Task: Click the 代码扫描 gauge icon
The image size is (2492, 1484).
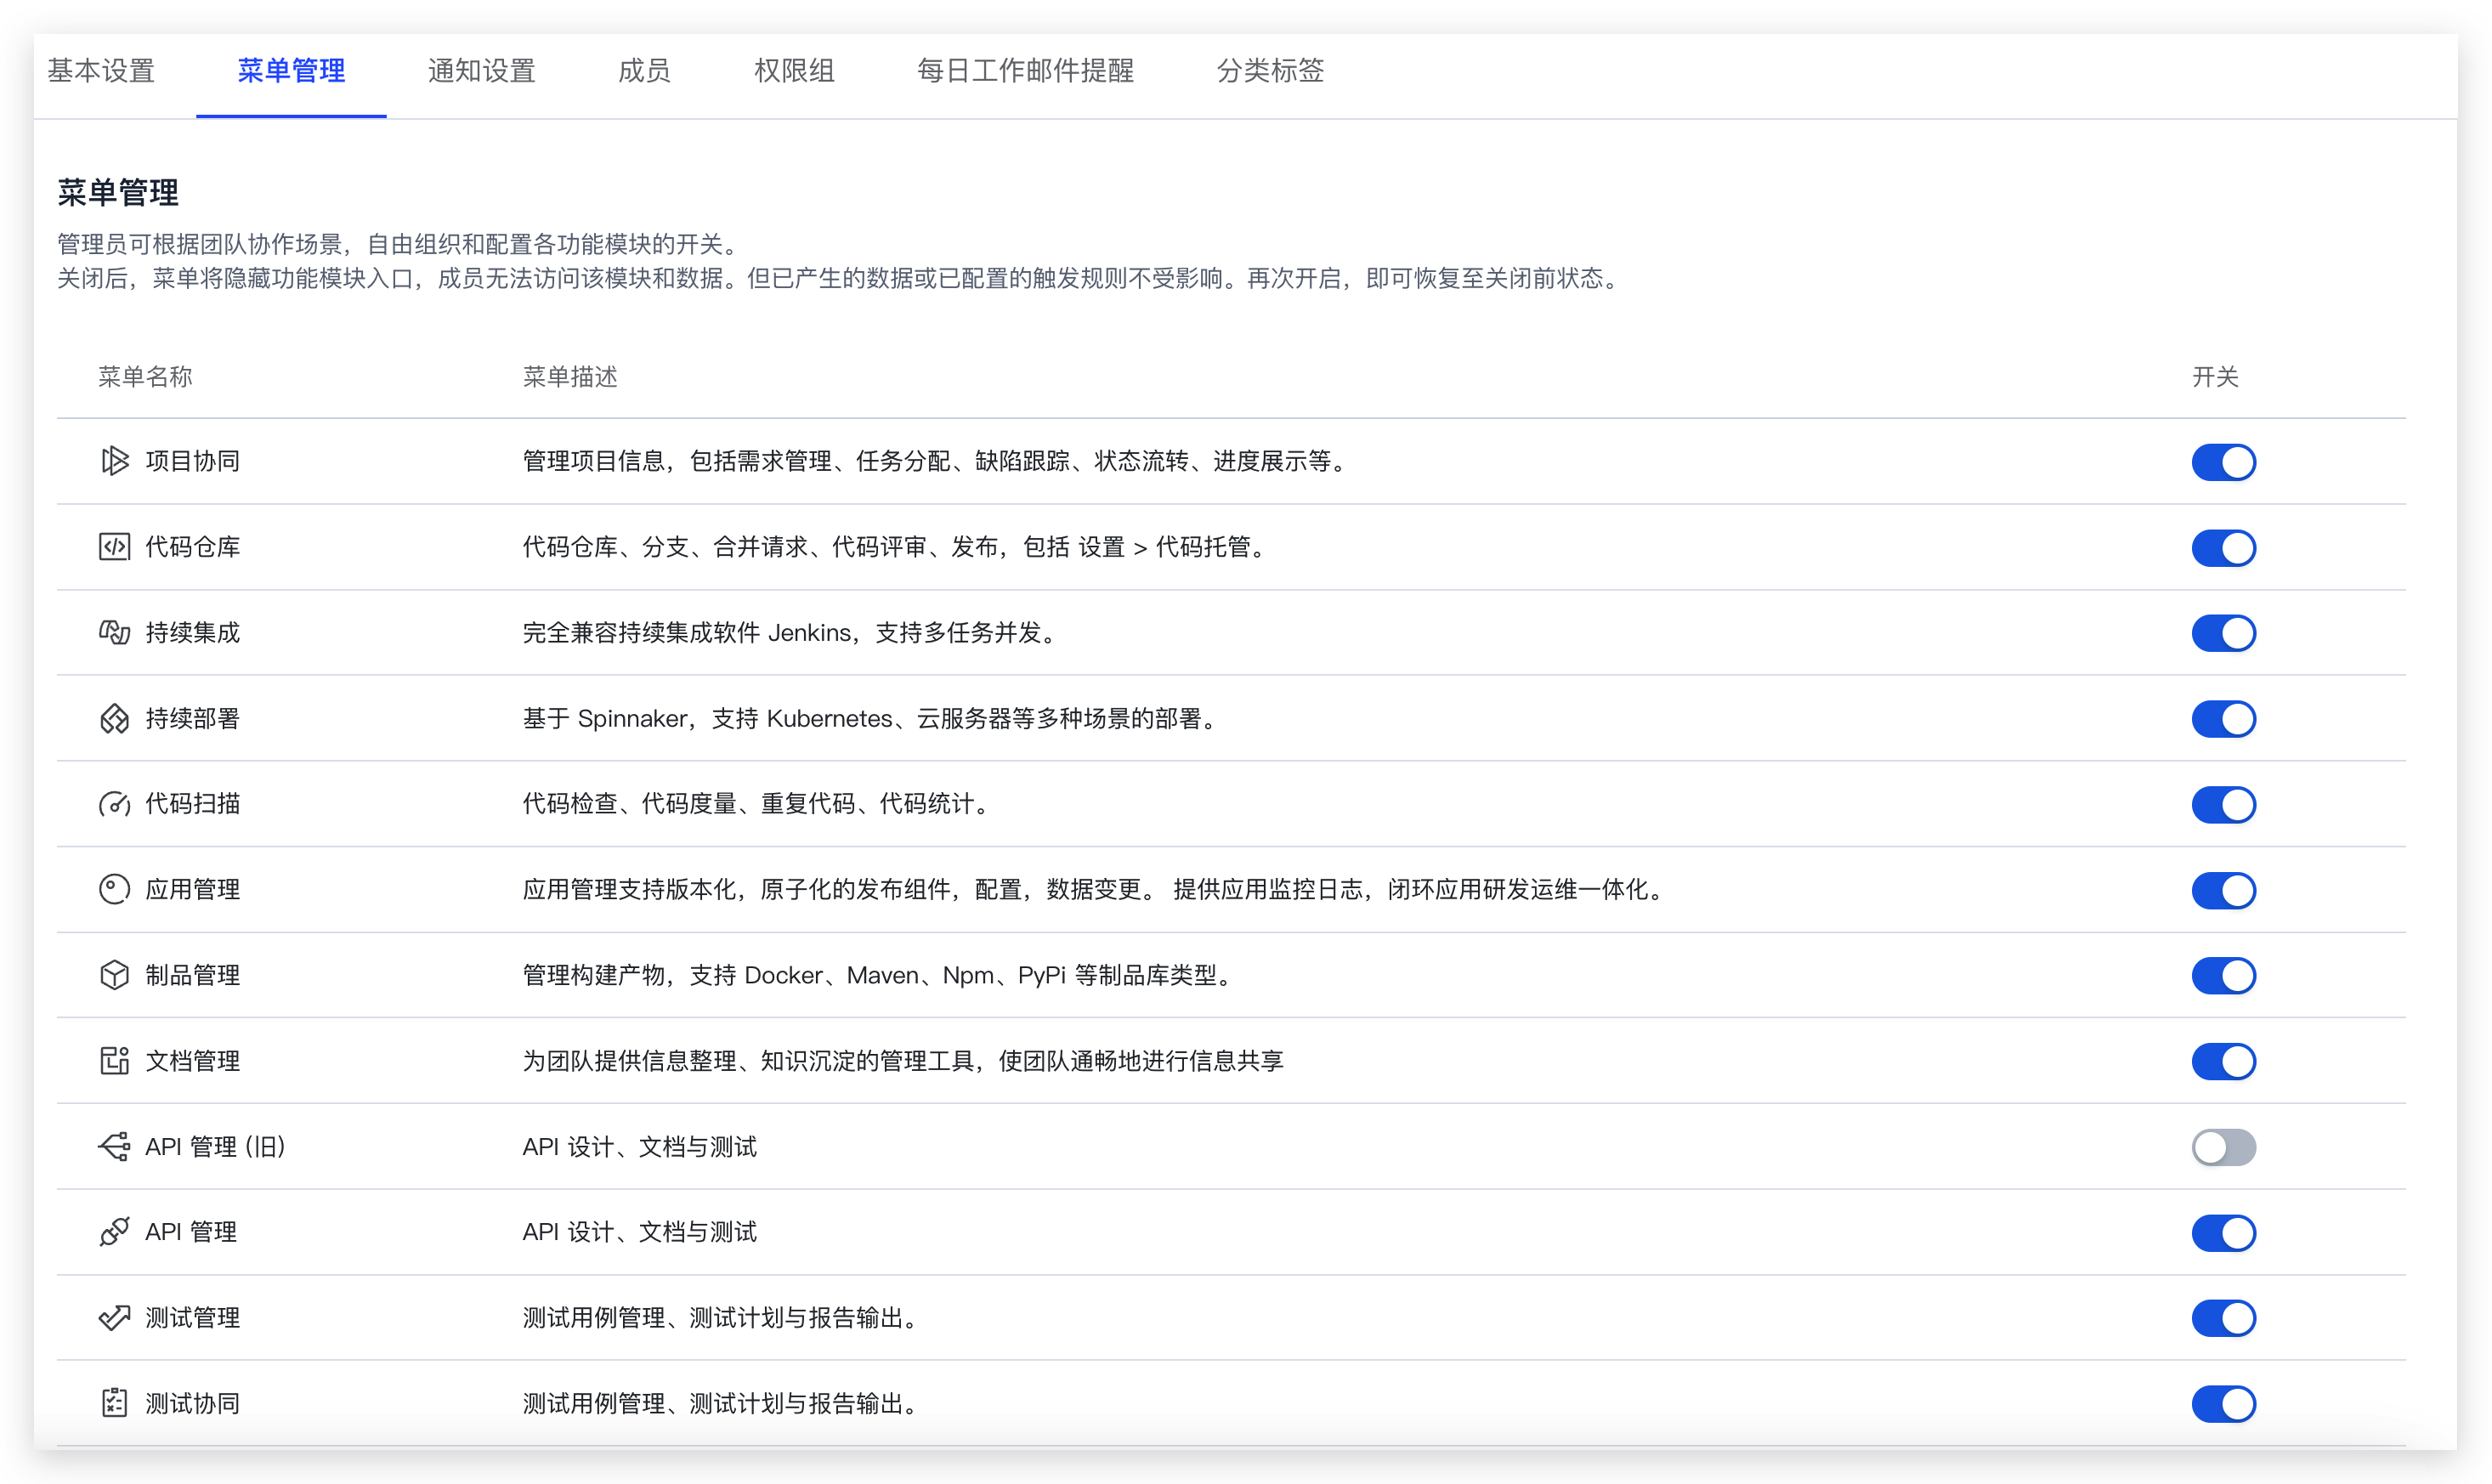Action: [x=115, y=804]
